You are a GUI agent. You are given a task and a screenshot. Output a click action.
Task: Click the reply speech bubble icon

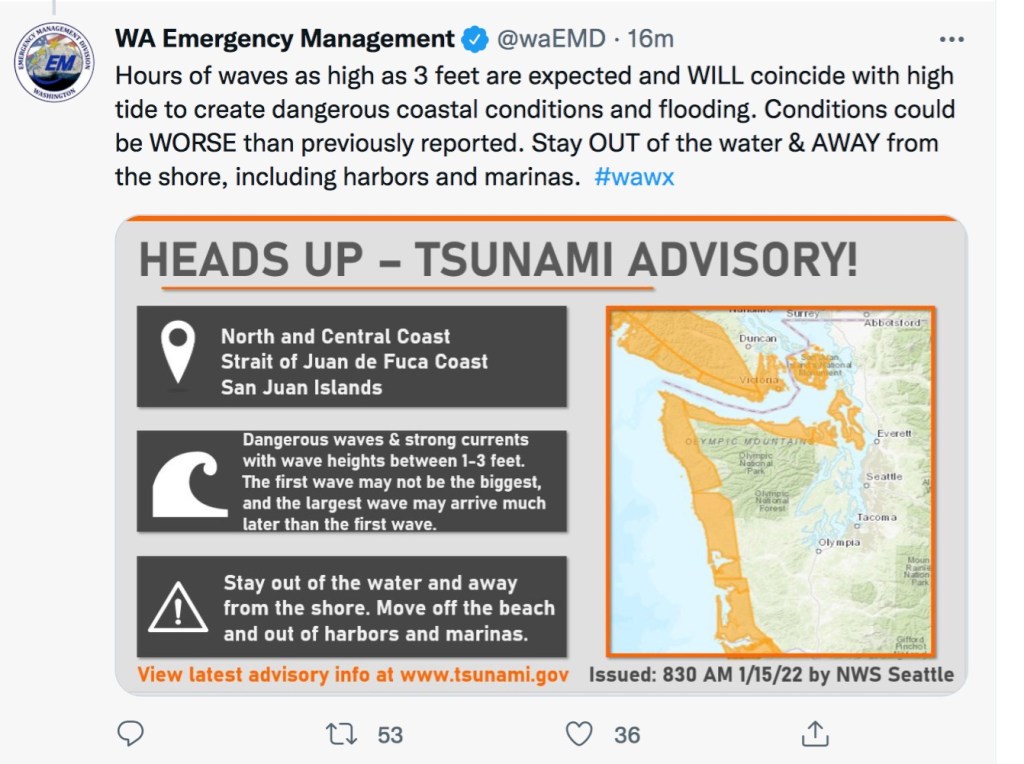[x=131, y=735]
